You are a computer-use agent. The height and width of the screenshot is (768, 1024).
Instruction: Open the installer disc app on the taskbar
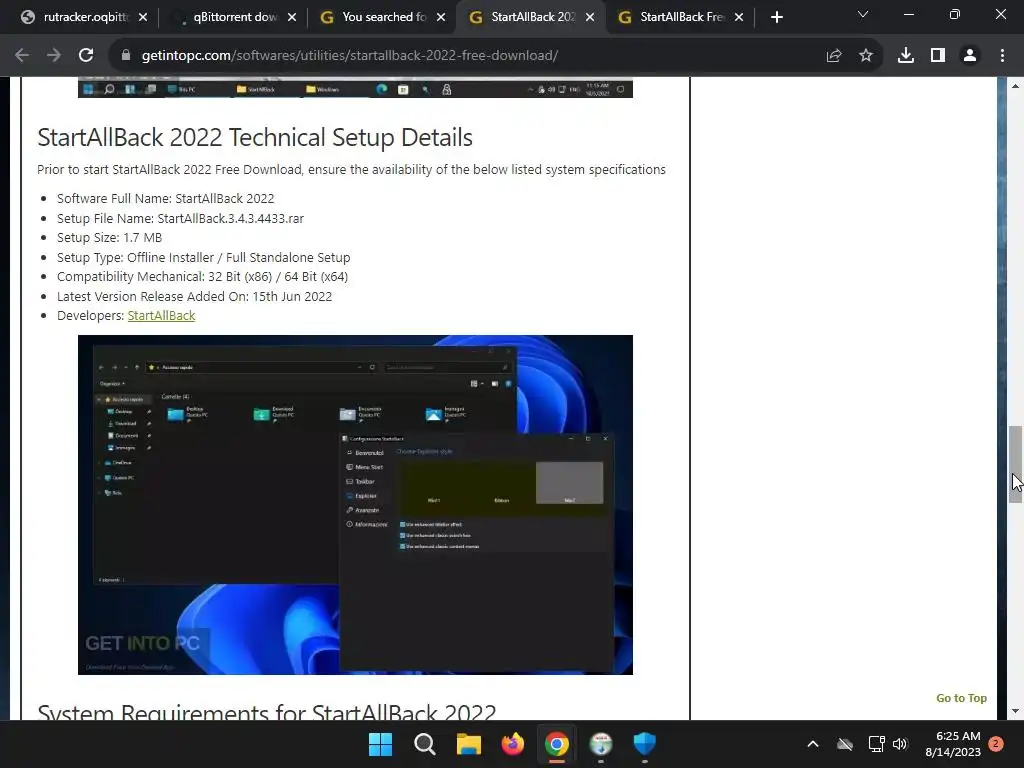pyautogui.click(x=601, y=744)
